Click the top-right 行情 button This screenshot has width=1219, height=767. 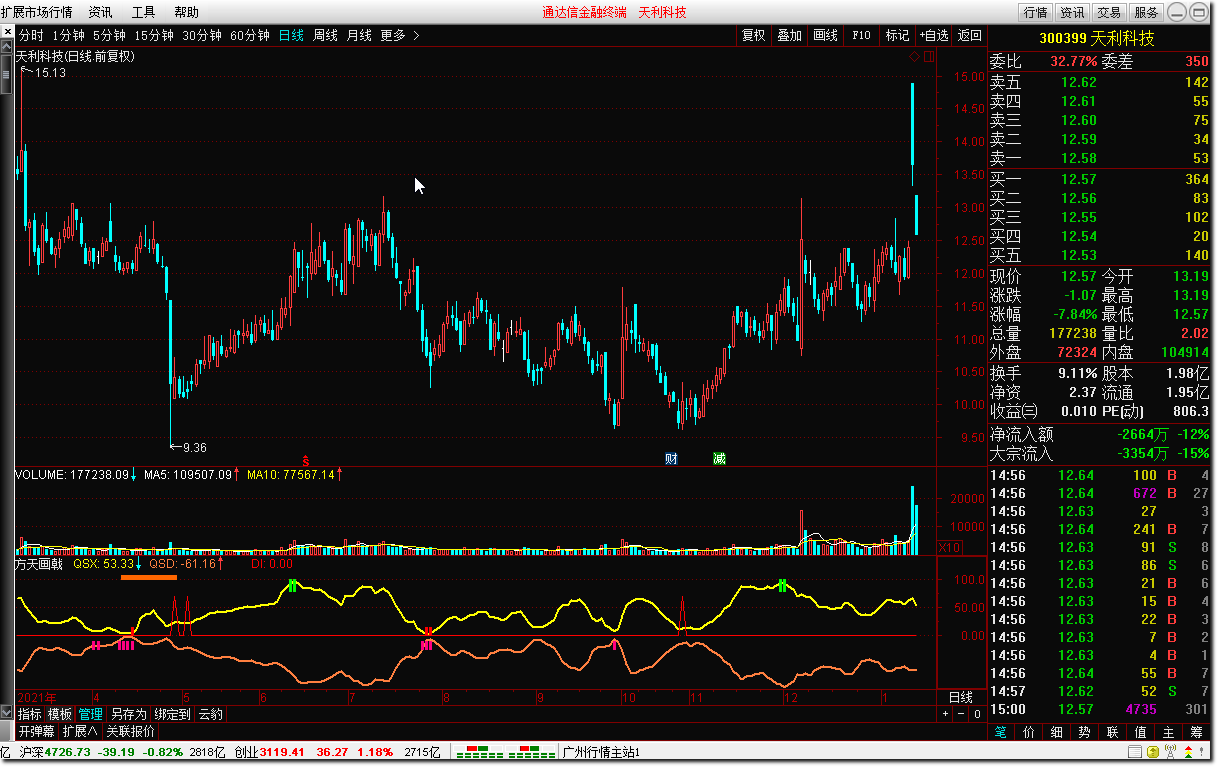[1035, 12]
